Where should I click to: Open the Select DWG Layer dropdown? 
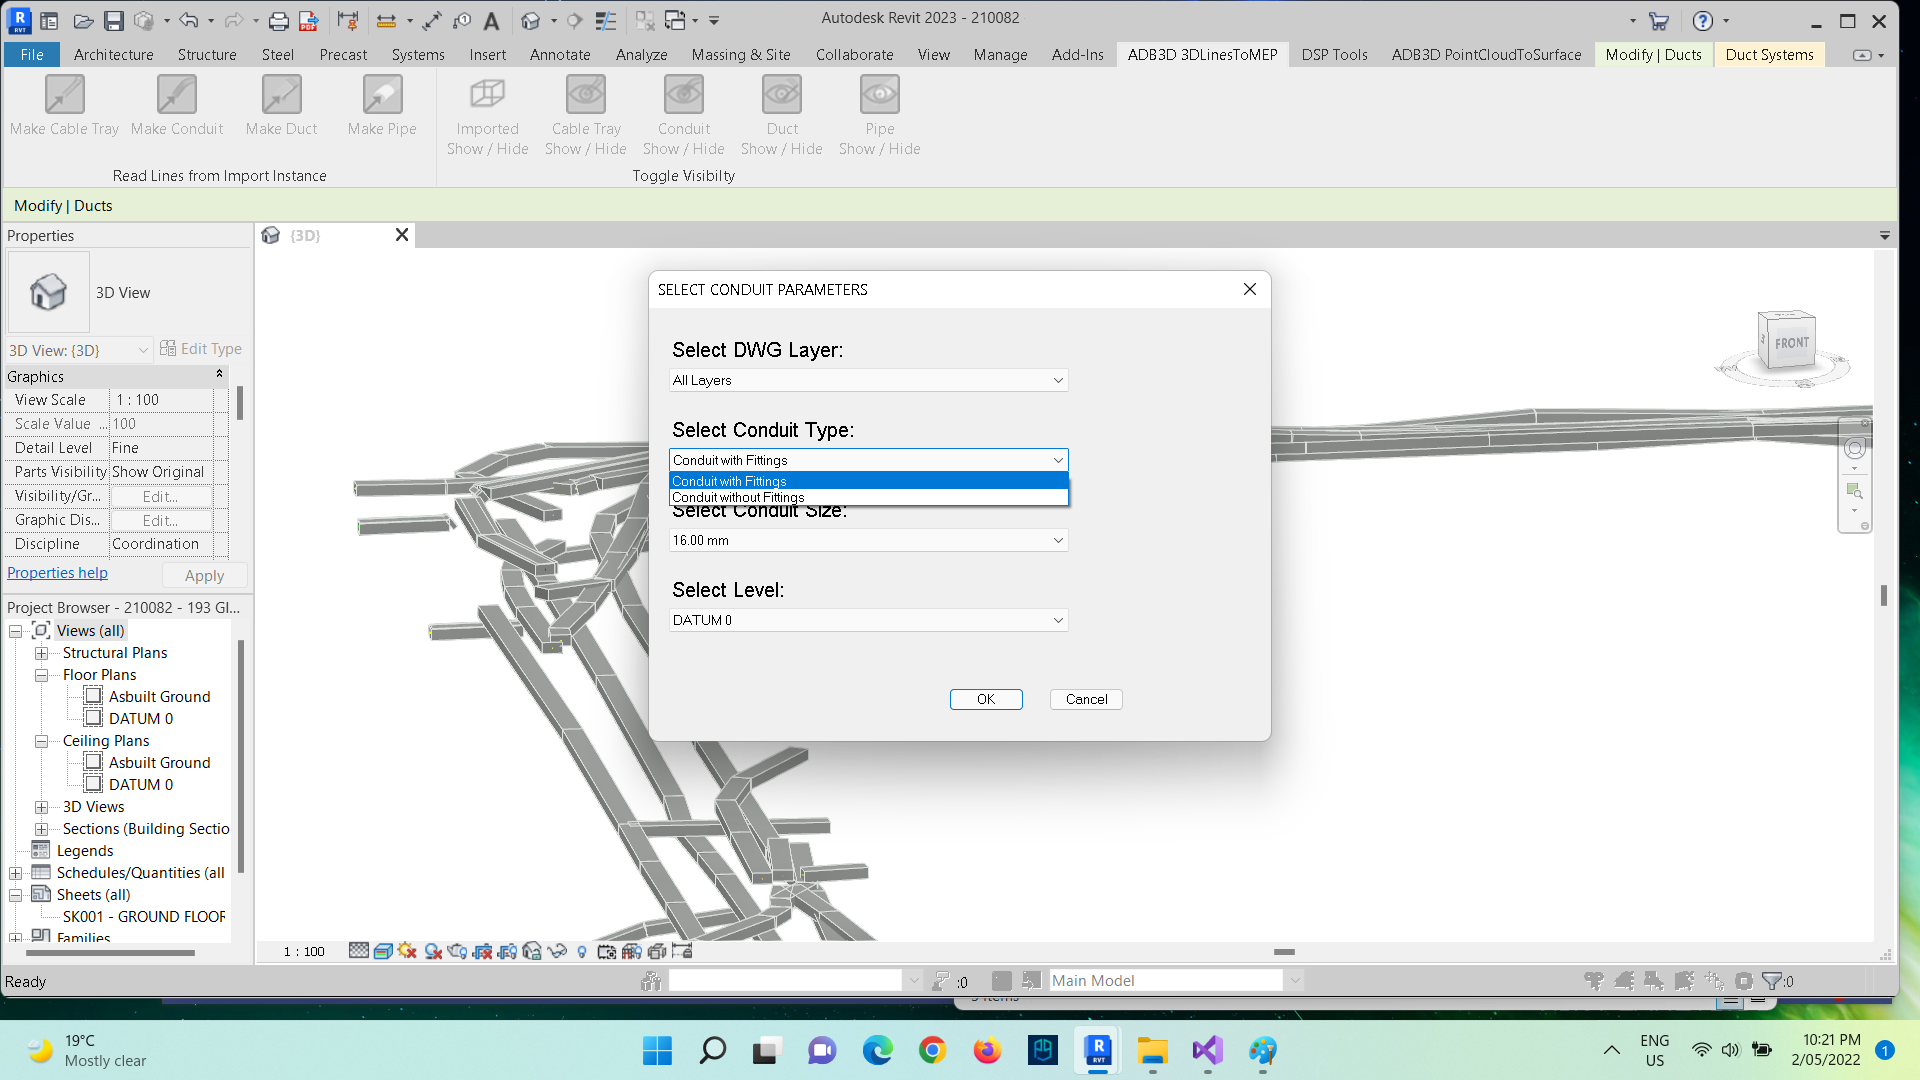click(868, 380)
